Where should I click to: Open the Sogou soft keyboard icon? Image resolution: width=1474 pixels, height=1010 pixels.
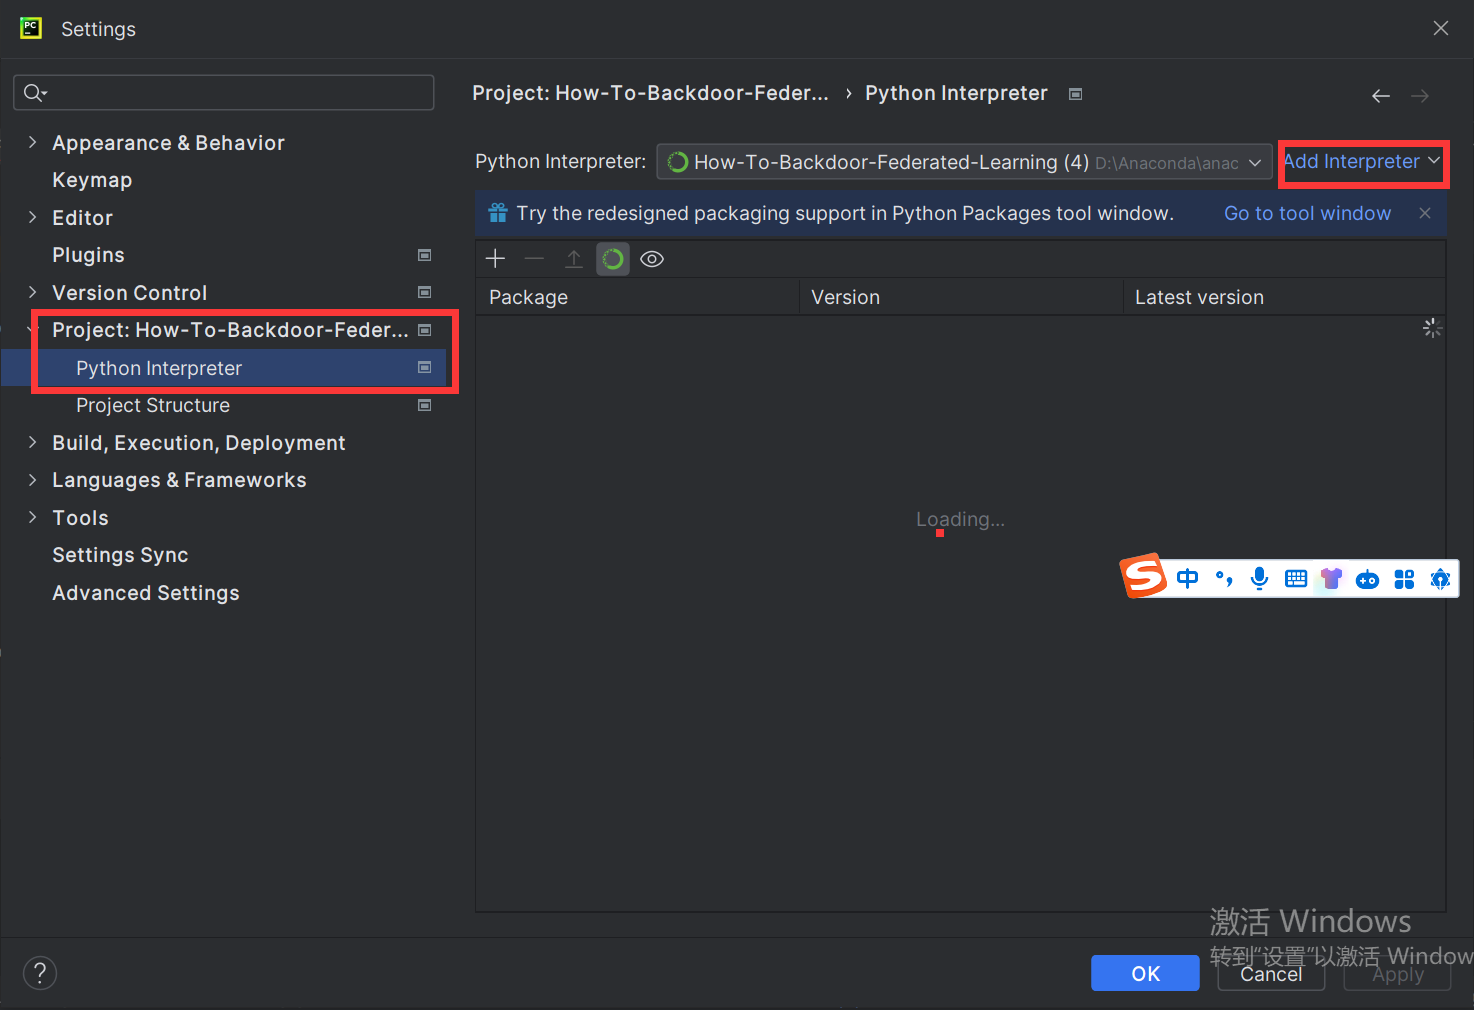pyautogui.click(x=1296, y=579)
